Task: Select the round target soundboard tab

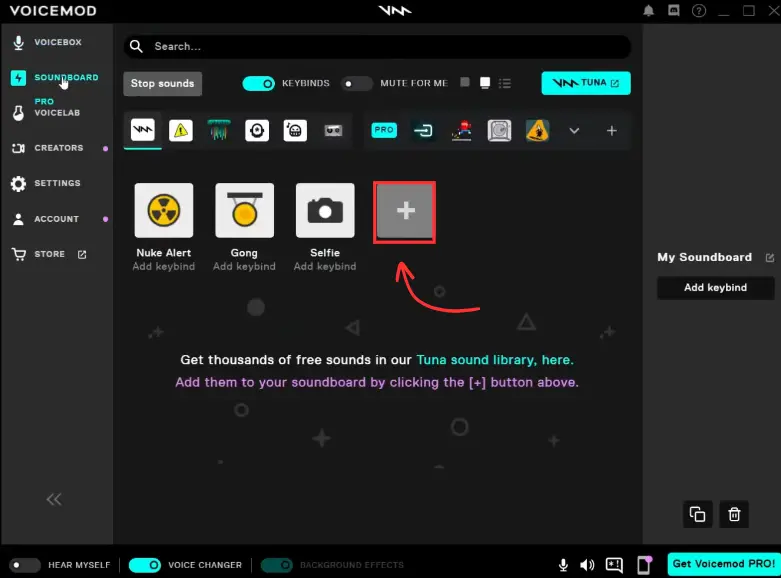Action: (257, 131)
